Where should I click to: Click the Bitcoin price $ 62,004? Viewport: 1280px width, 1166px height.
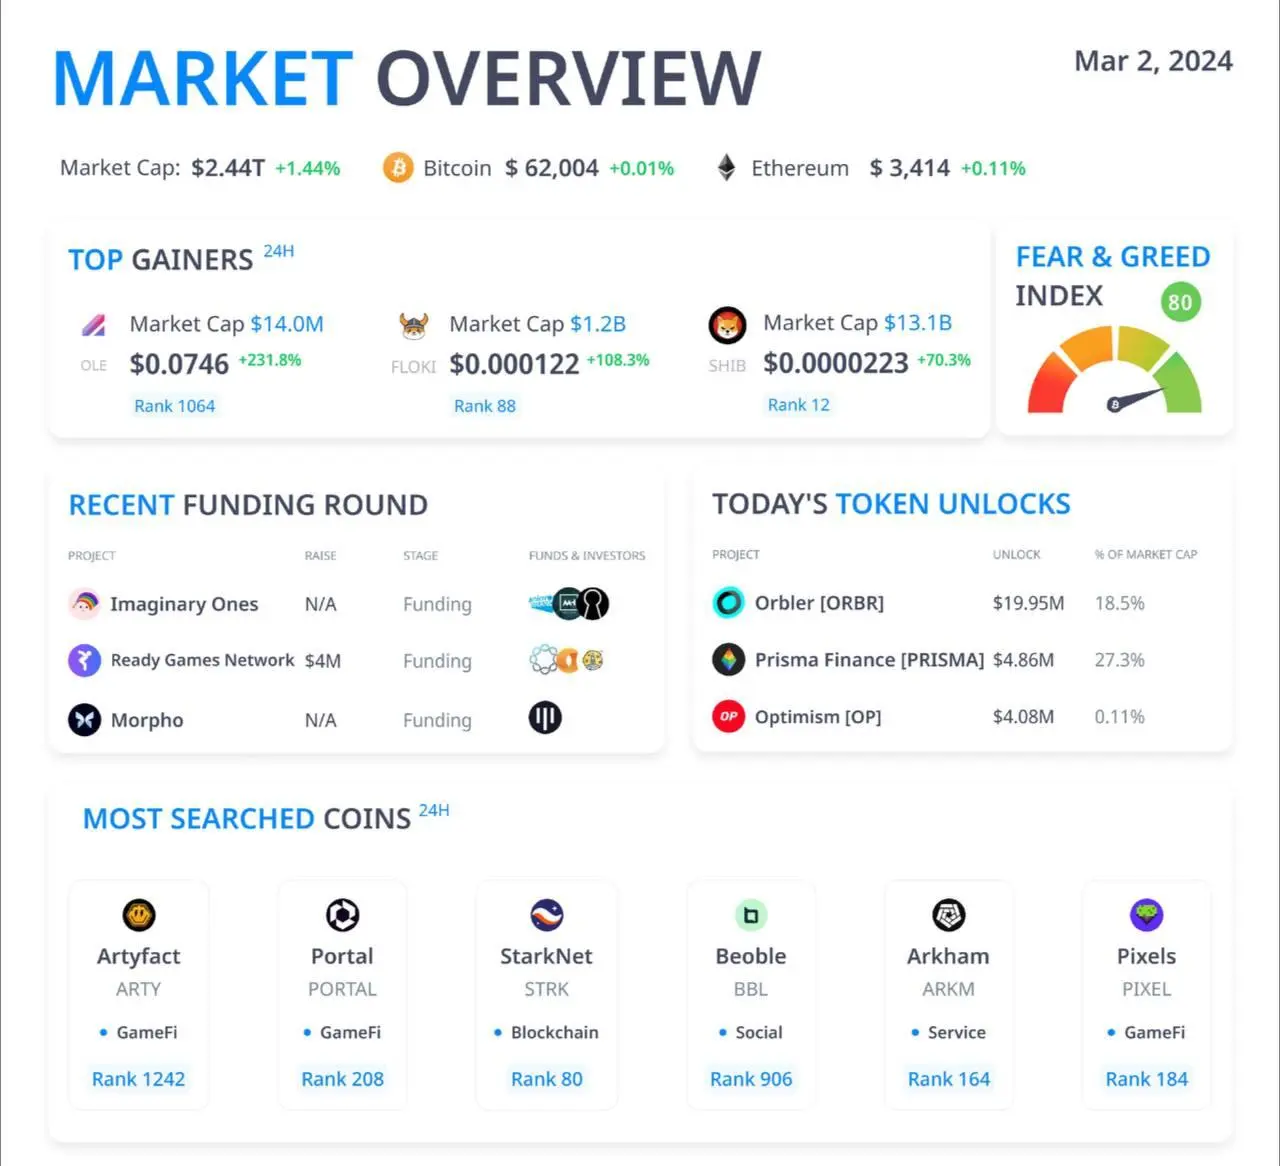click(x=552, y=168)
